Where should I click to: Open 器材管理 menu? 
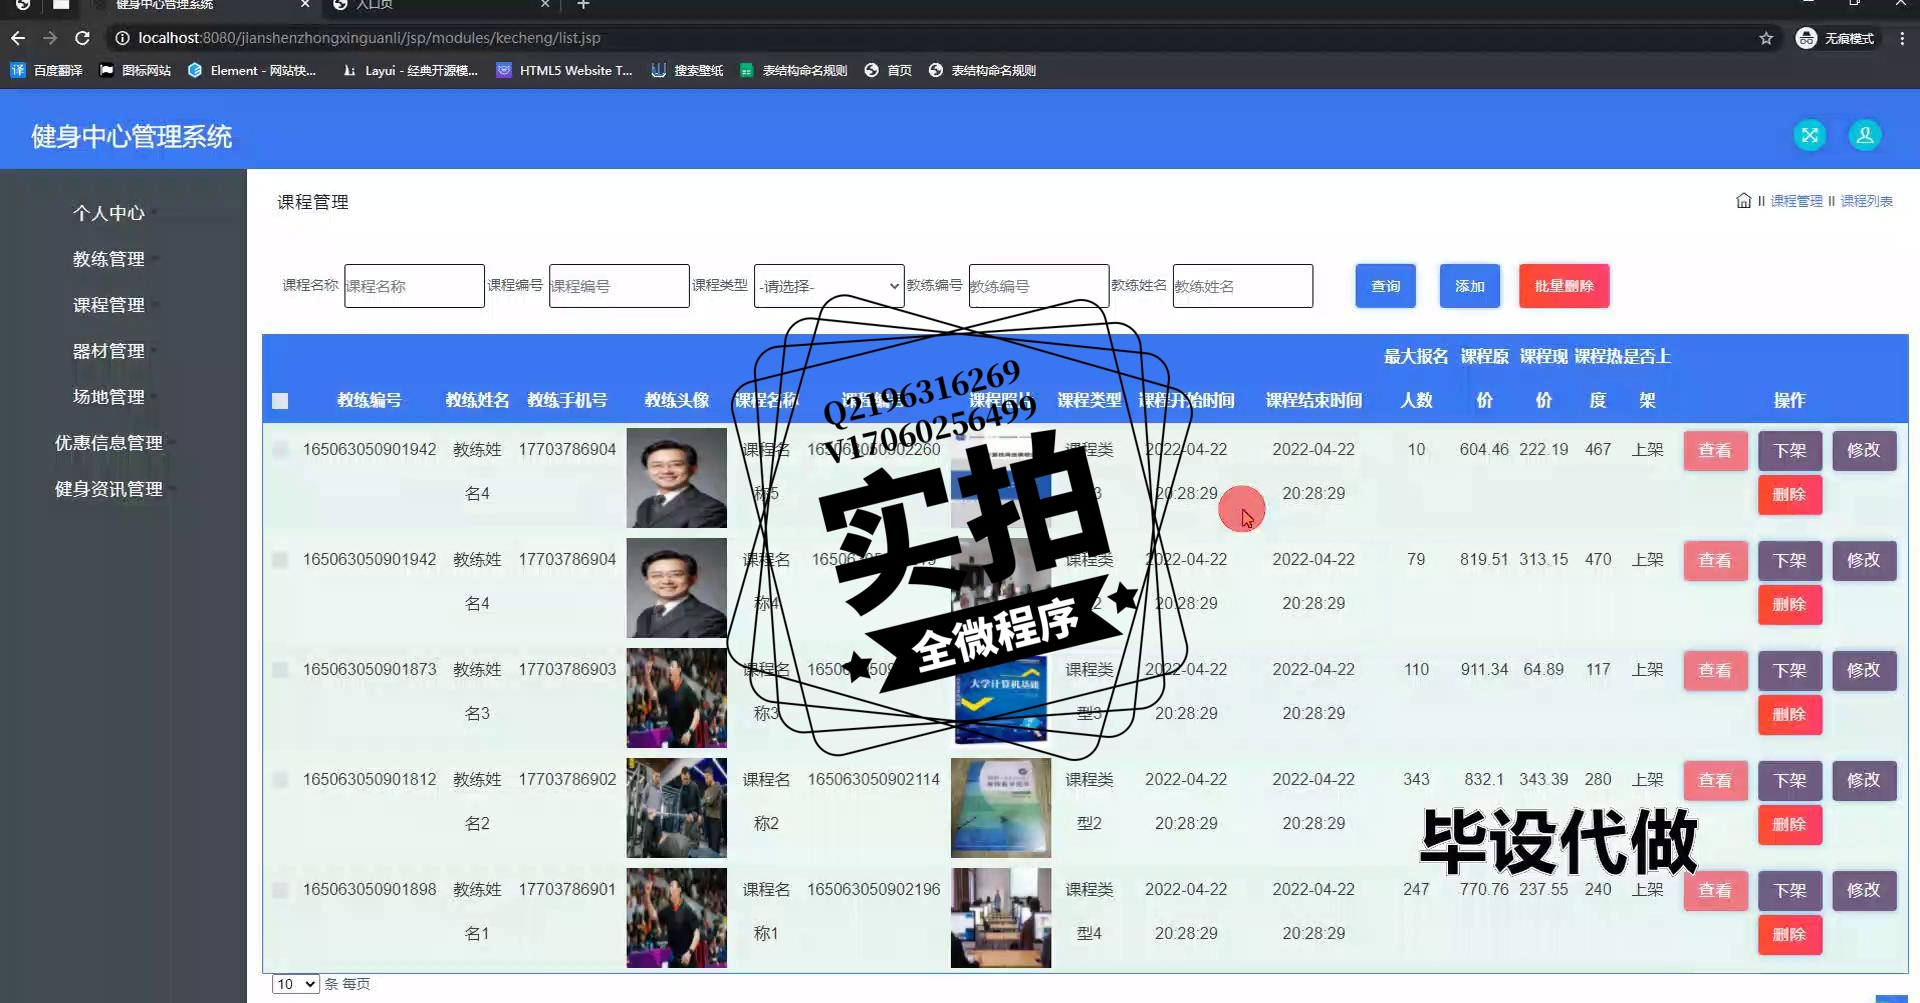109,351
